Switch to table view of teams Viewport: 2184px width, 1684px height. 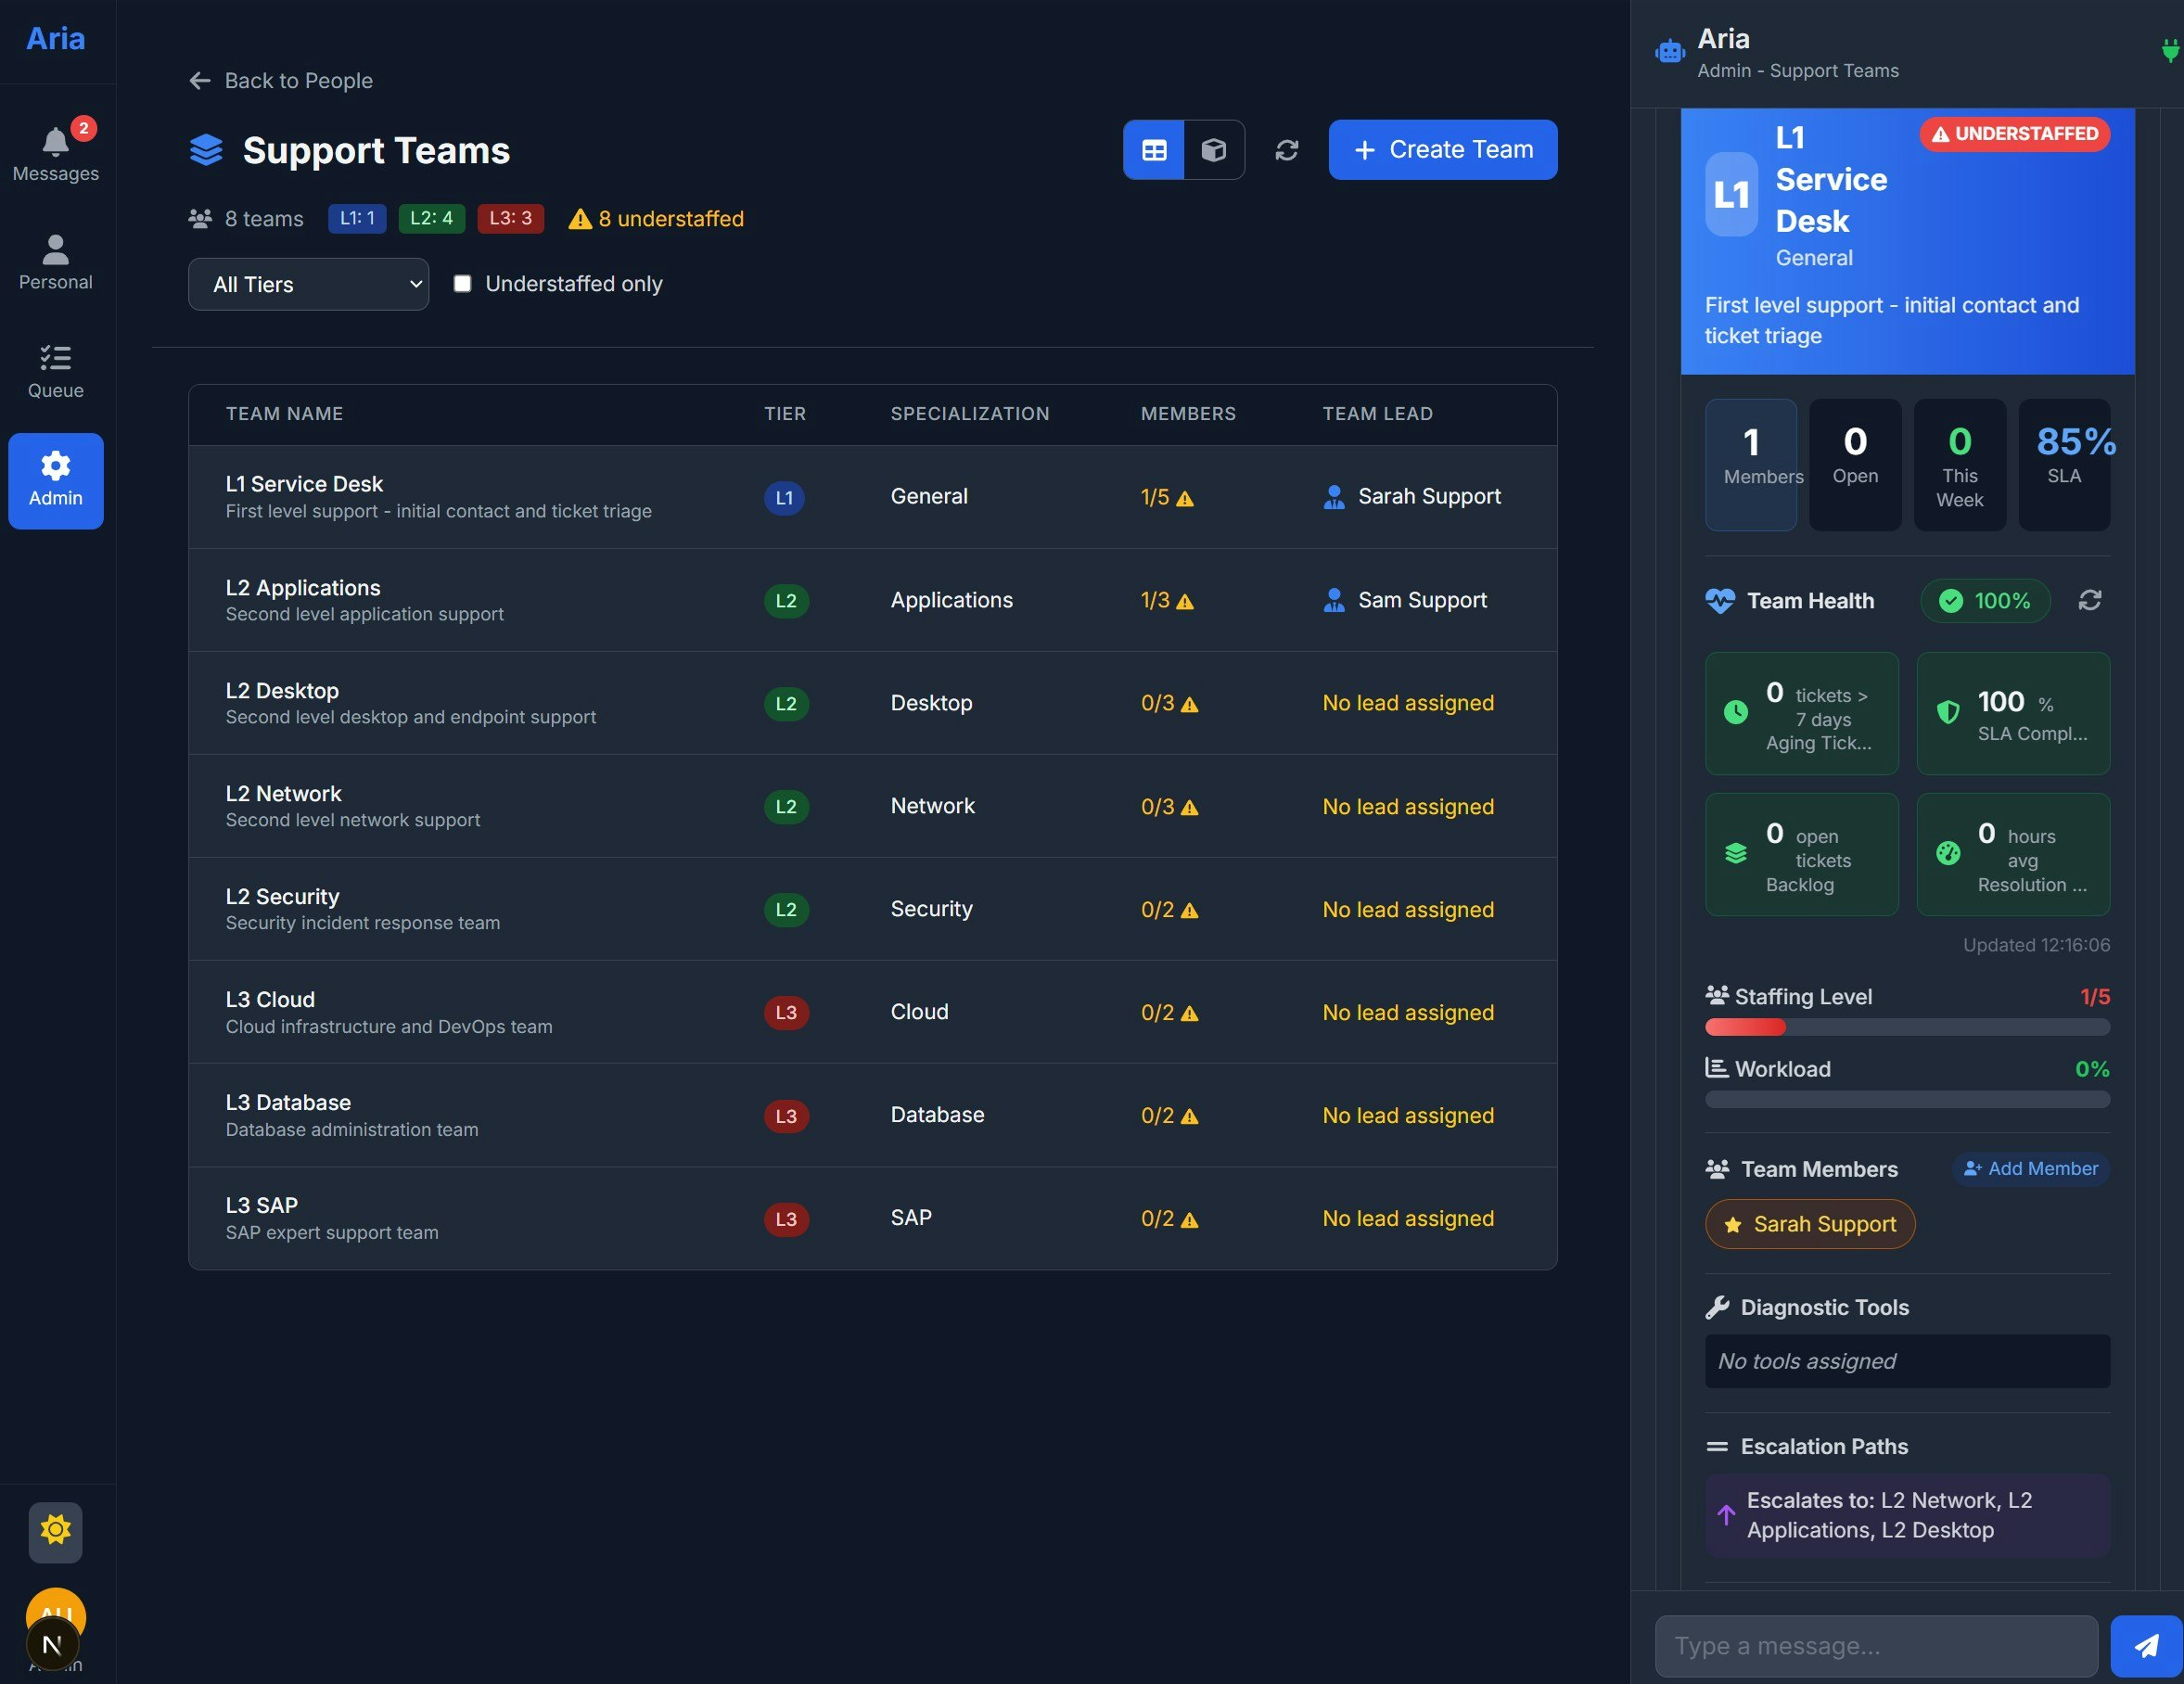pyautogui.click(x=1153, y=149)
